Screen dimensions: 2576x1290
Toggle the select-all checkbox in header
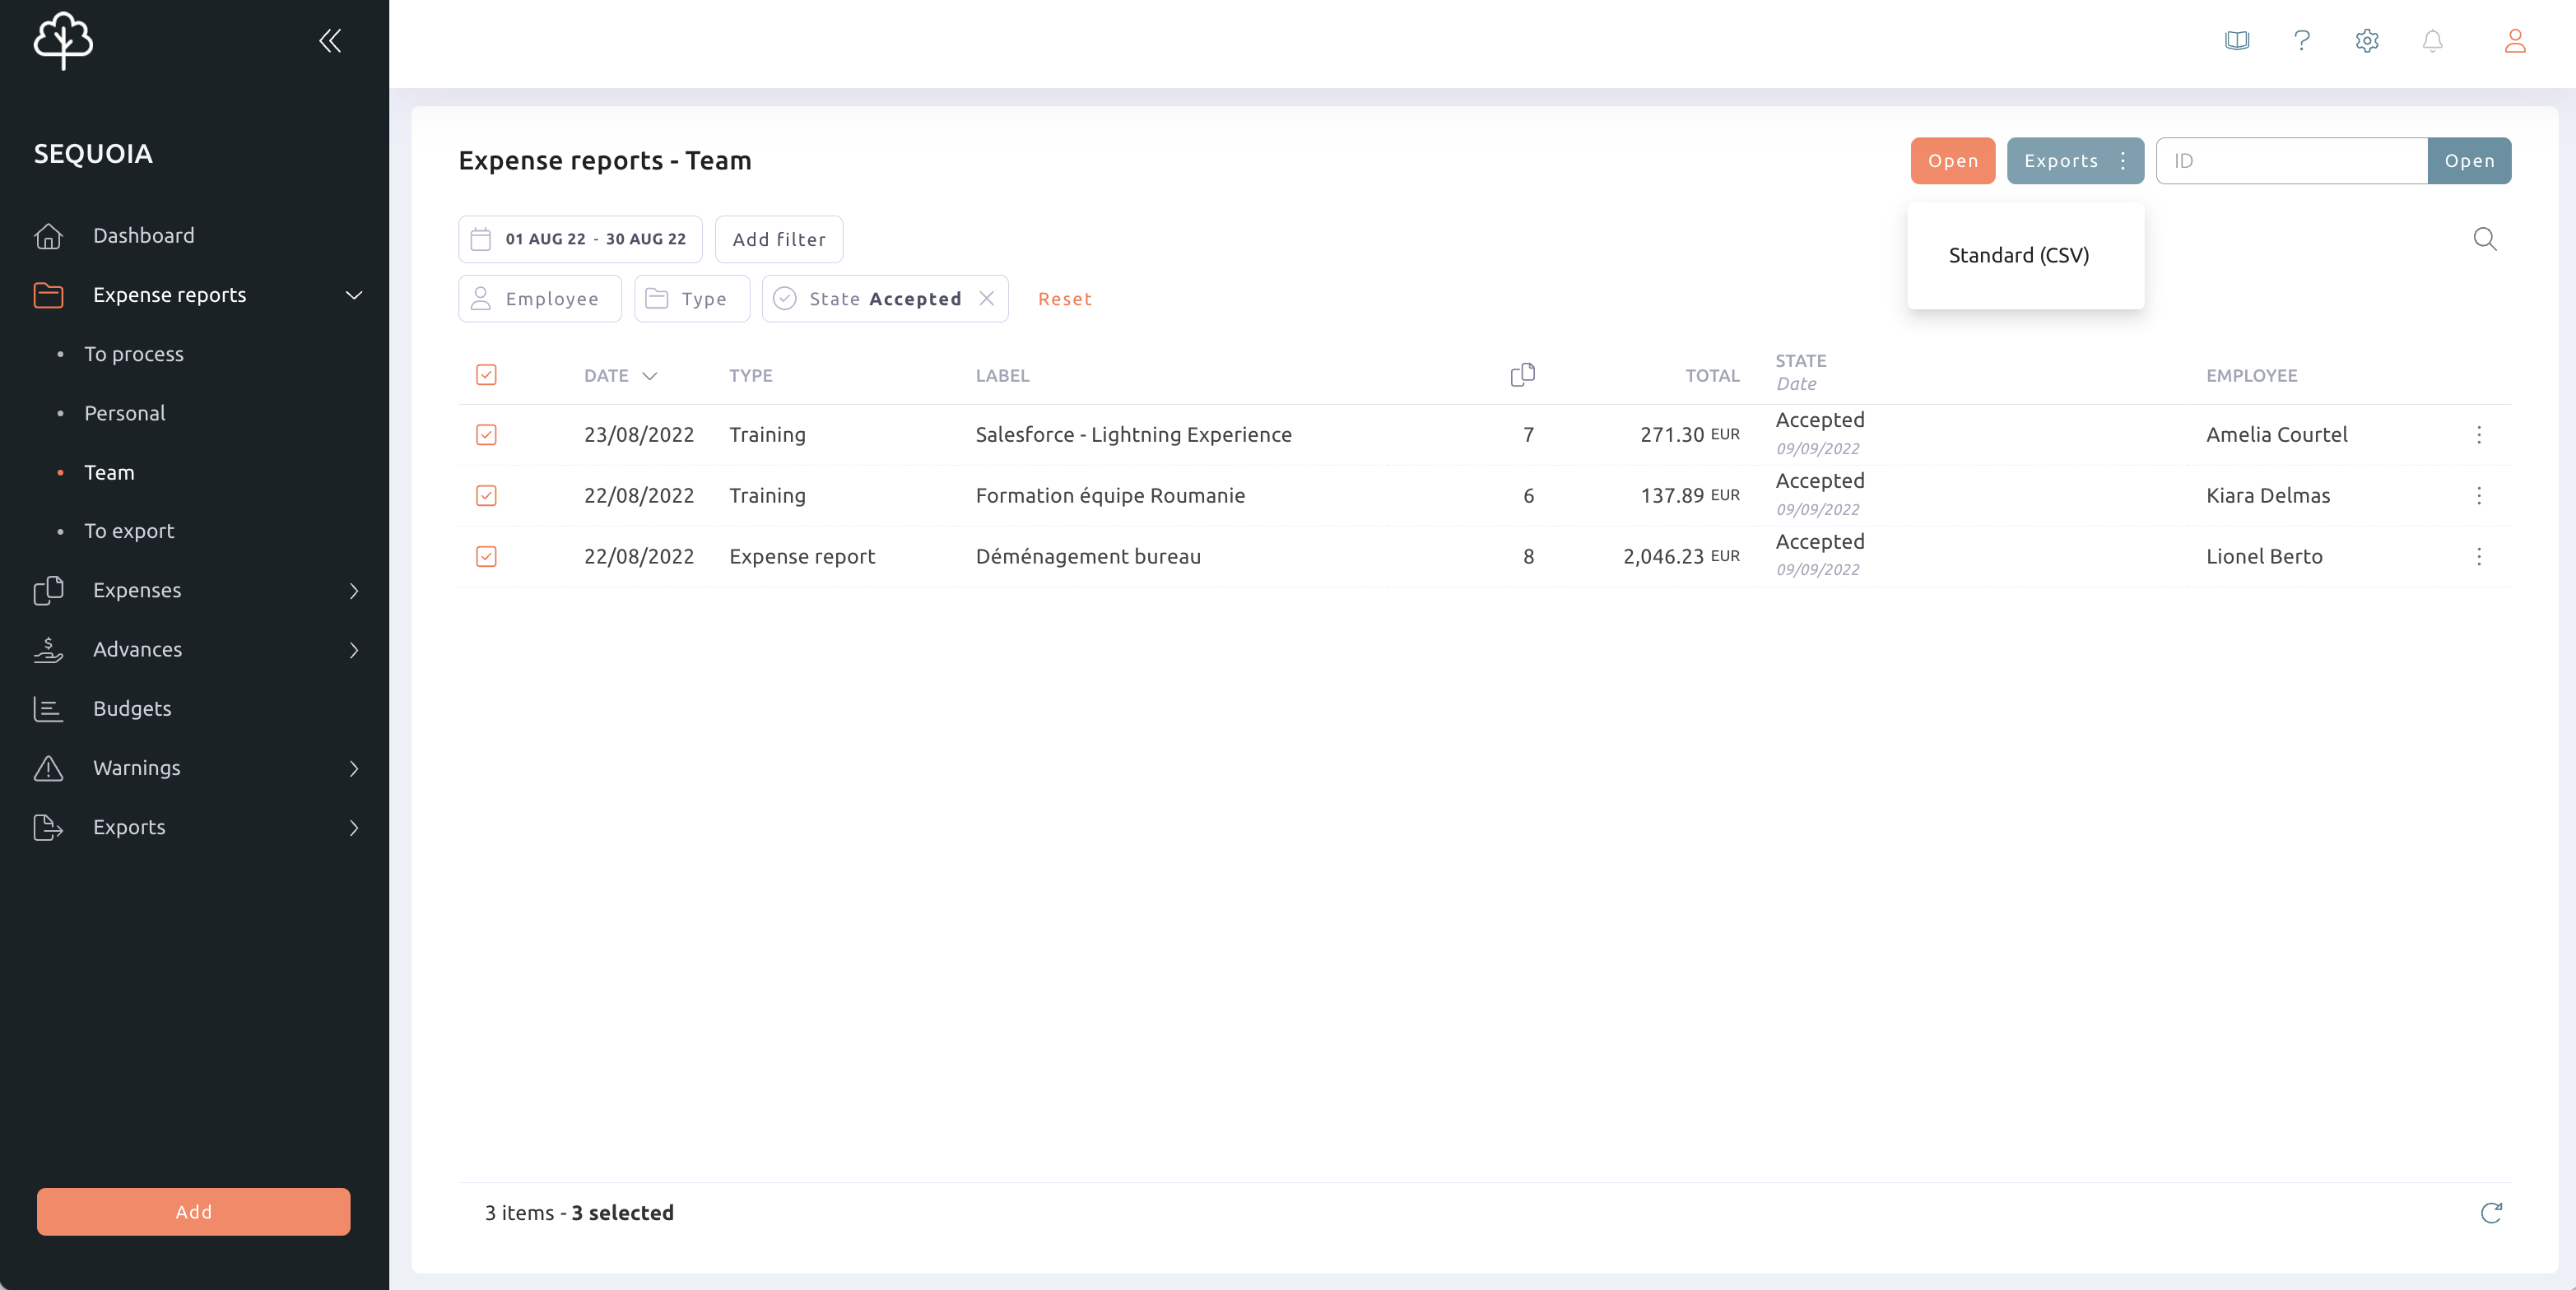point(486,375)
